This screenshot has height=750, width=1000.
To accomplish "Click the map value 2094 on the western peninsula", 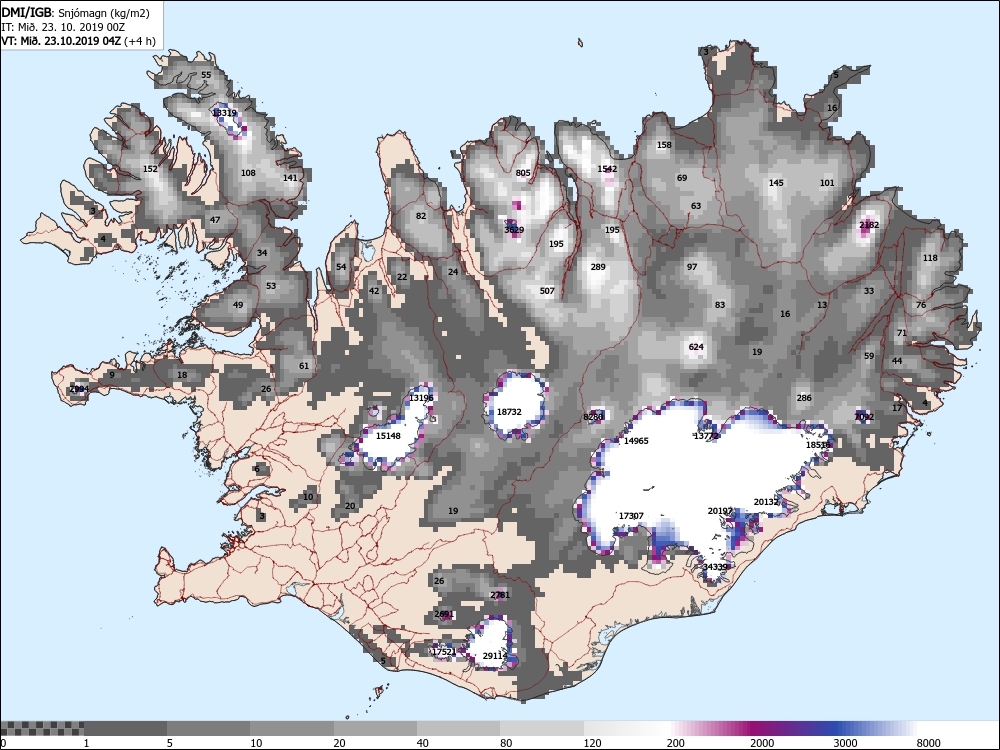I will pos(79,388).
